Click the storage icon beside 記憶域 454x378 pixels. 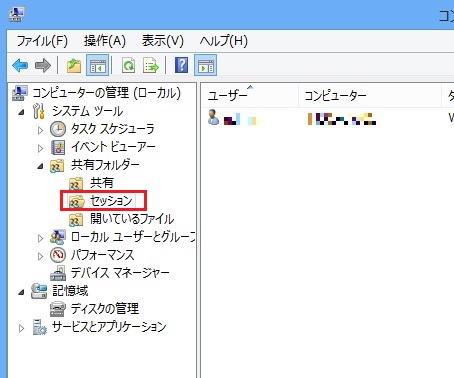(39, 291)
